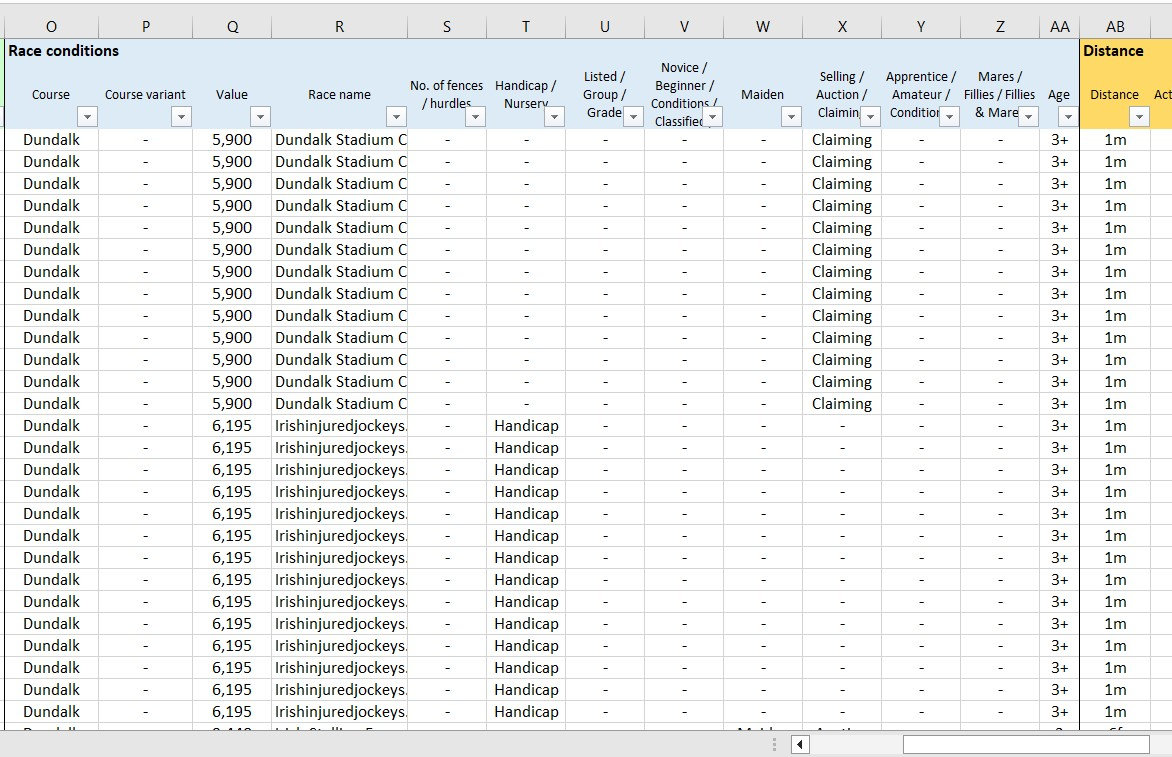The width and height of the screenshot is (1172, 757).
Task: Open the 'Novice / Beginner / Conditions / Classified' filter
Action: tap(713, 116)
